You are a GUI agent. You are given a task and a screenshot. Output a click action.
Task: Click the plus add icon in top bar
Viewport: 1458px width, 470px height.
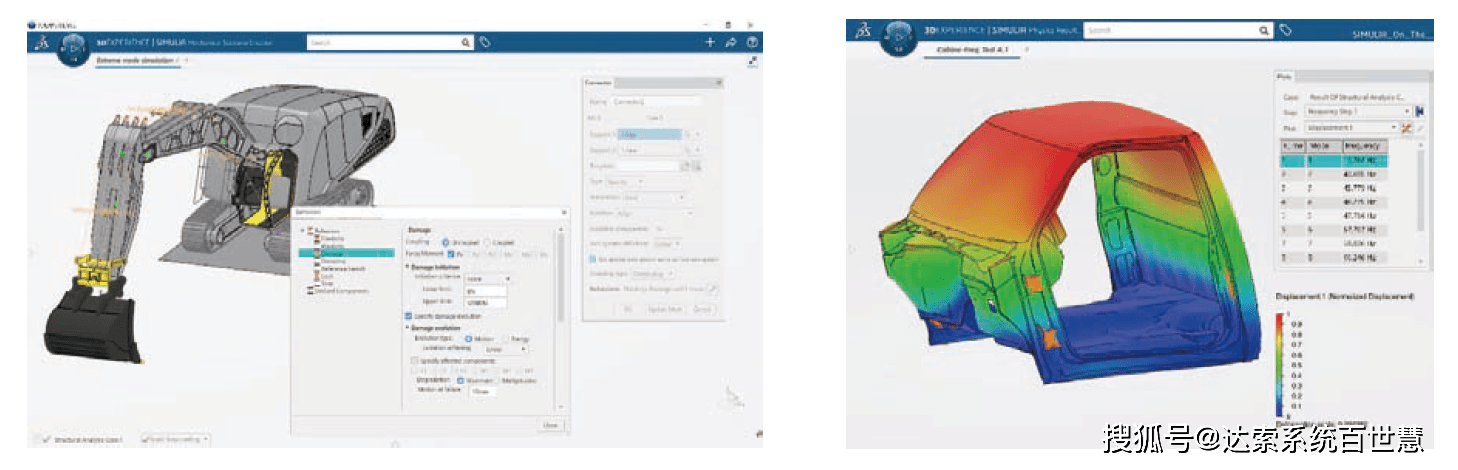tap(711, 42)
